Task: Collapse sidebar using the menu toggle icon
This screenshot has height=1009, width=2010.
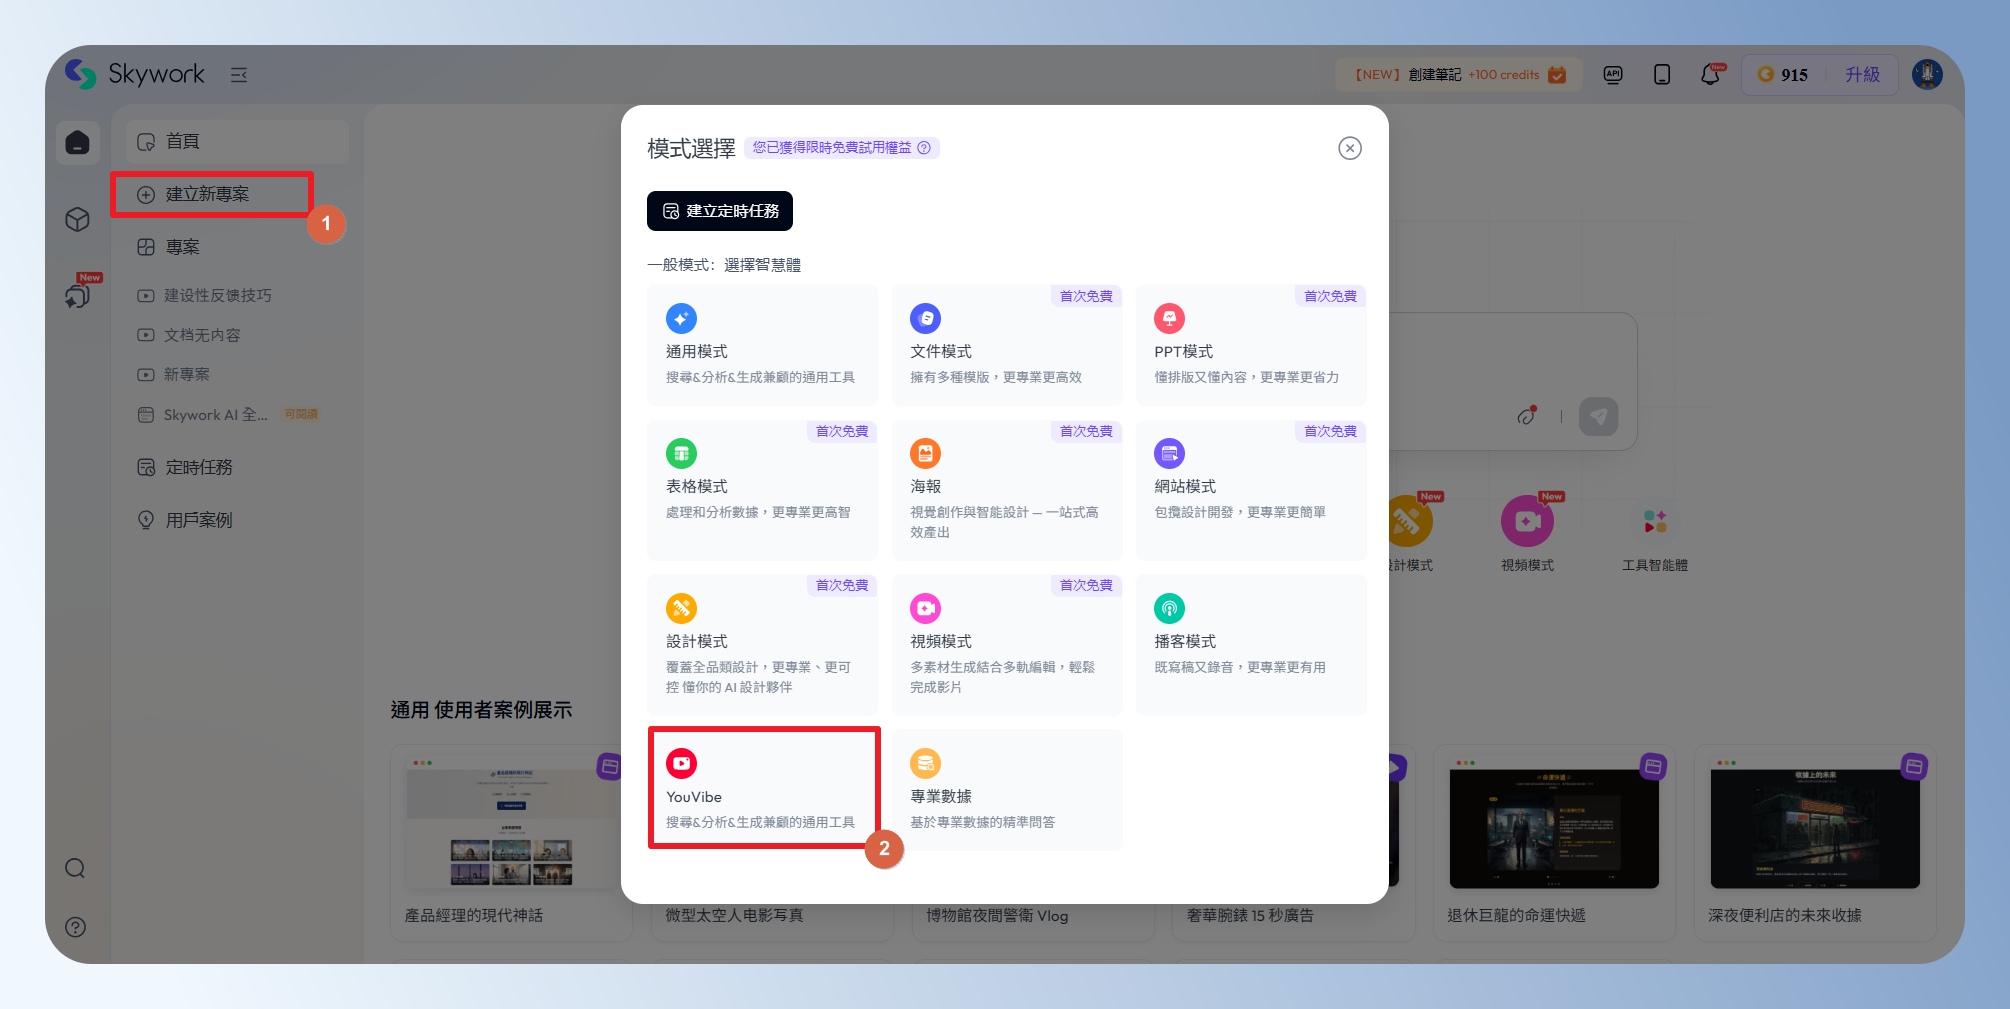Action: 239,75
